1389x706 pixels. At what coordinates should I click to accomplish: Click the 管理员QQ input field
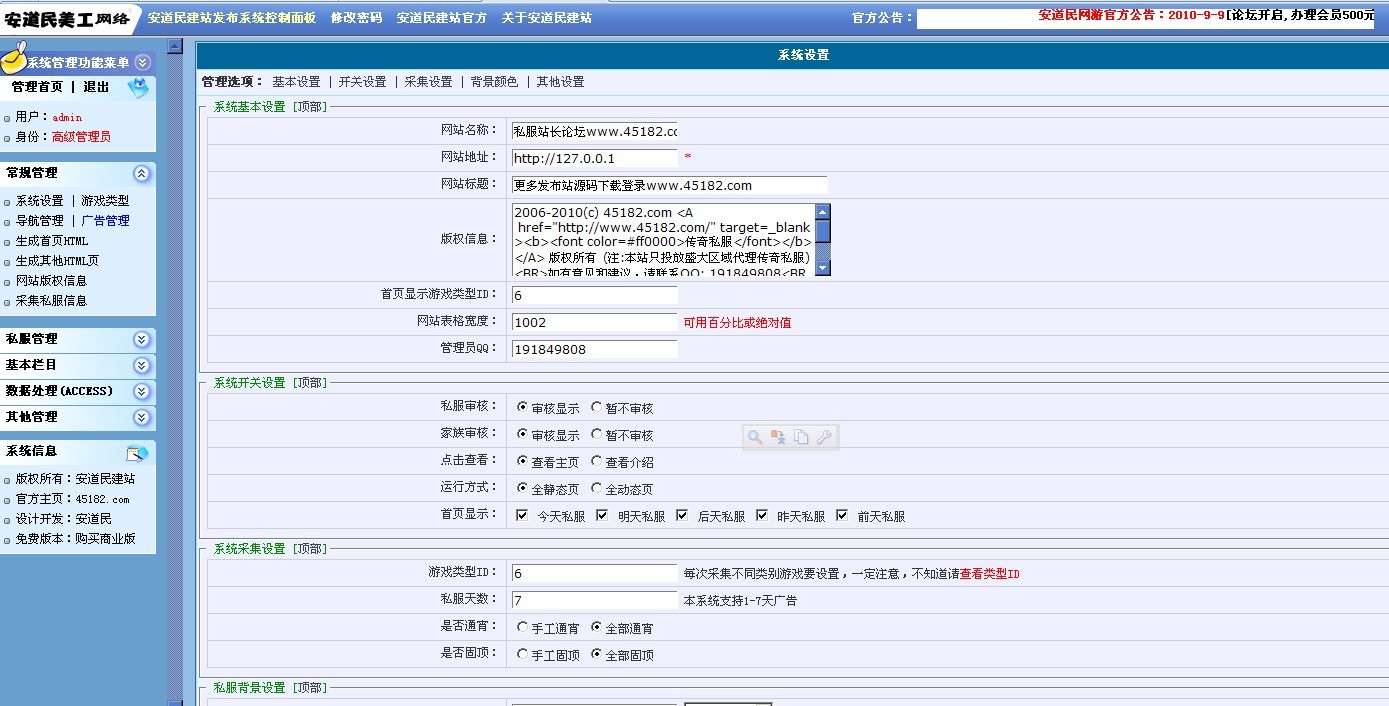point(594,348)
